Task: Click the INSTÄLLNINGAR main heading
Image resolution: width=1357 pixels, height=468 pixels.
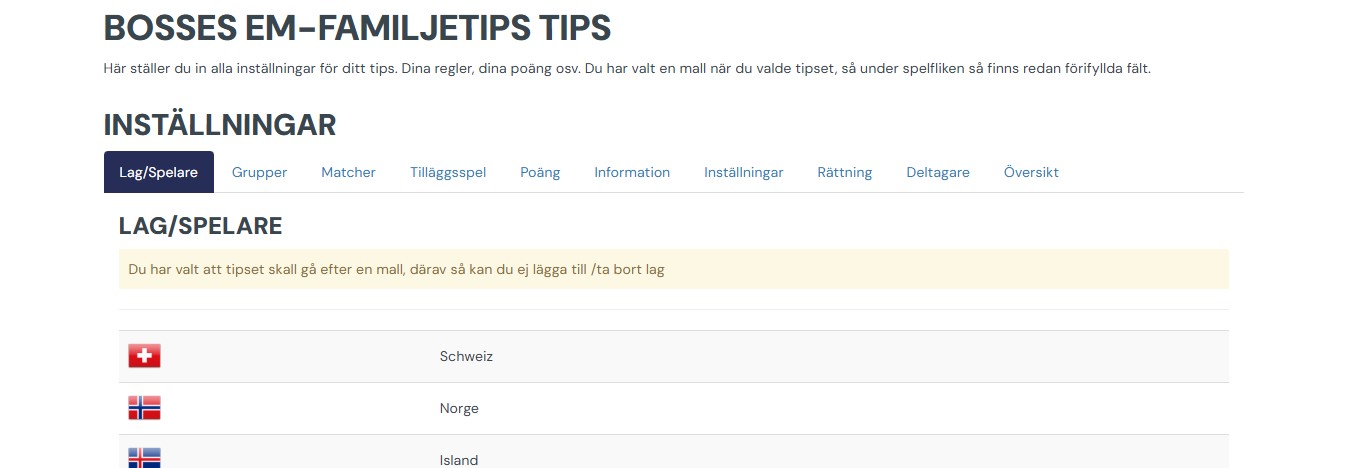Action: (220, 125)
